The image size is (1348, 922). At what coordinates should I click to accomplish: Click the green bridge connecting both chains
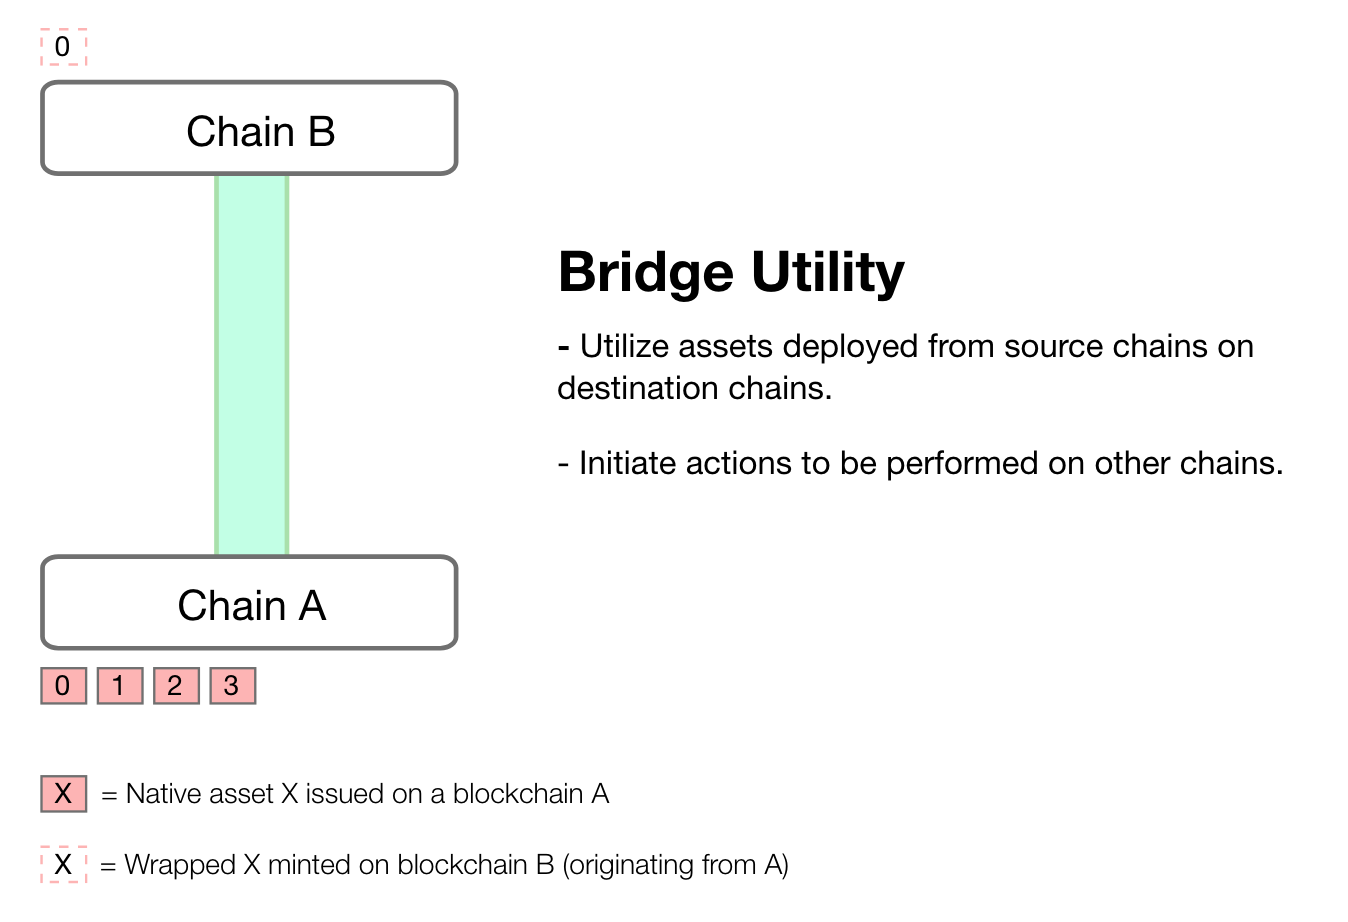pos(252,365)
